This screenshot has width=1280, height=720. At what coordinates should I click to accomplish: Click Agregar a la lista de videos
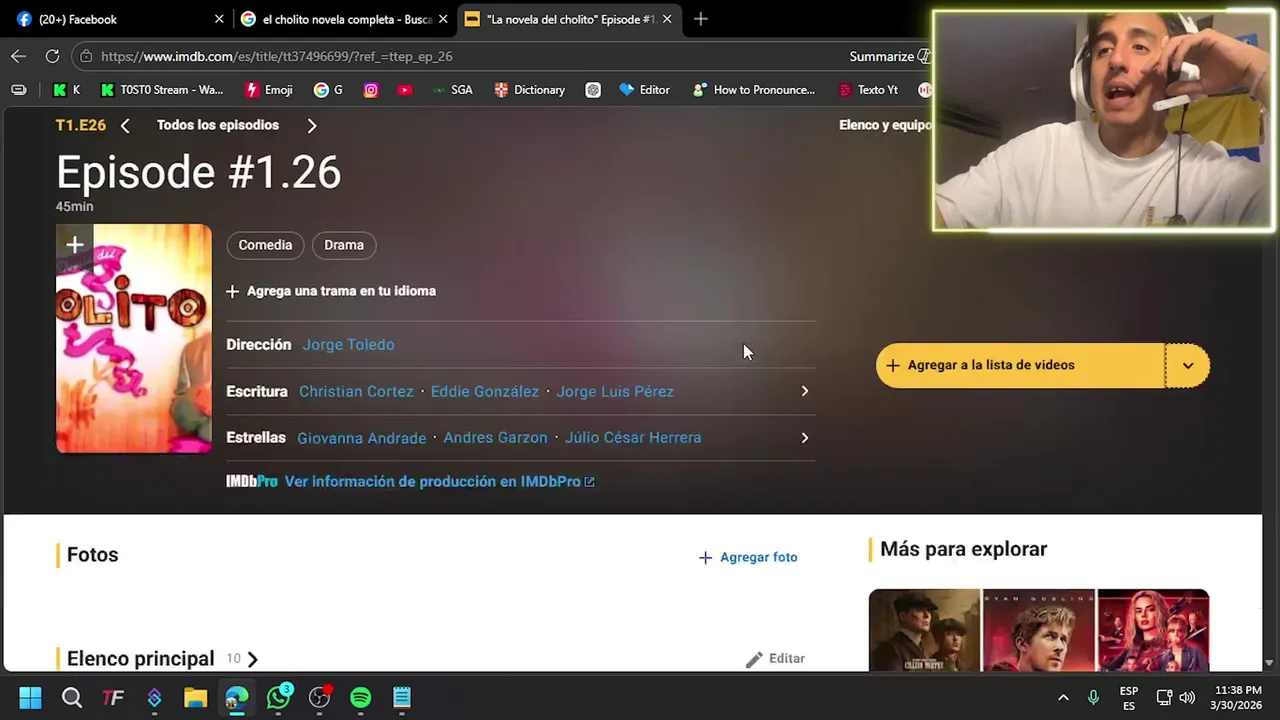point(1021,365)
